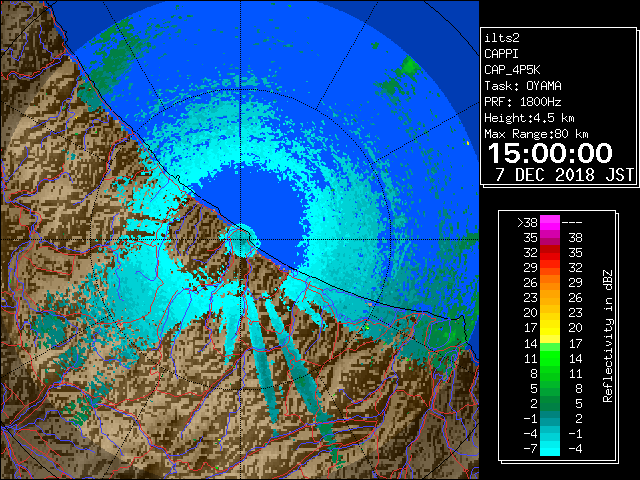Click the teal -1 to 2 dBZ swatch
The image size is (640, 480).
[x=550, y=418]
